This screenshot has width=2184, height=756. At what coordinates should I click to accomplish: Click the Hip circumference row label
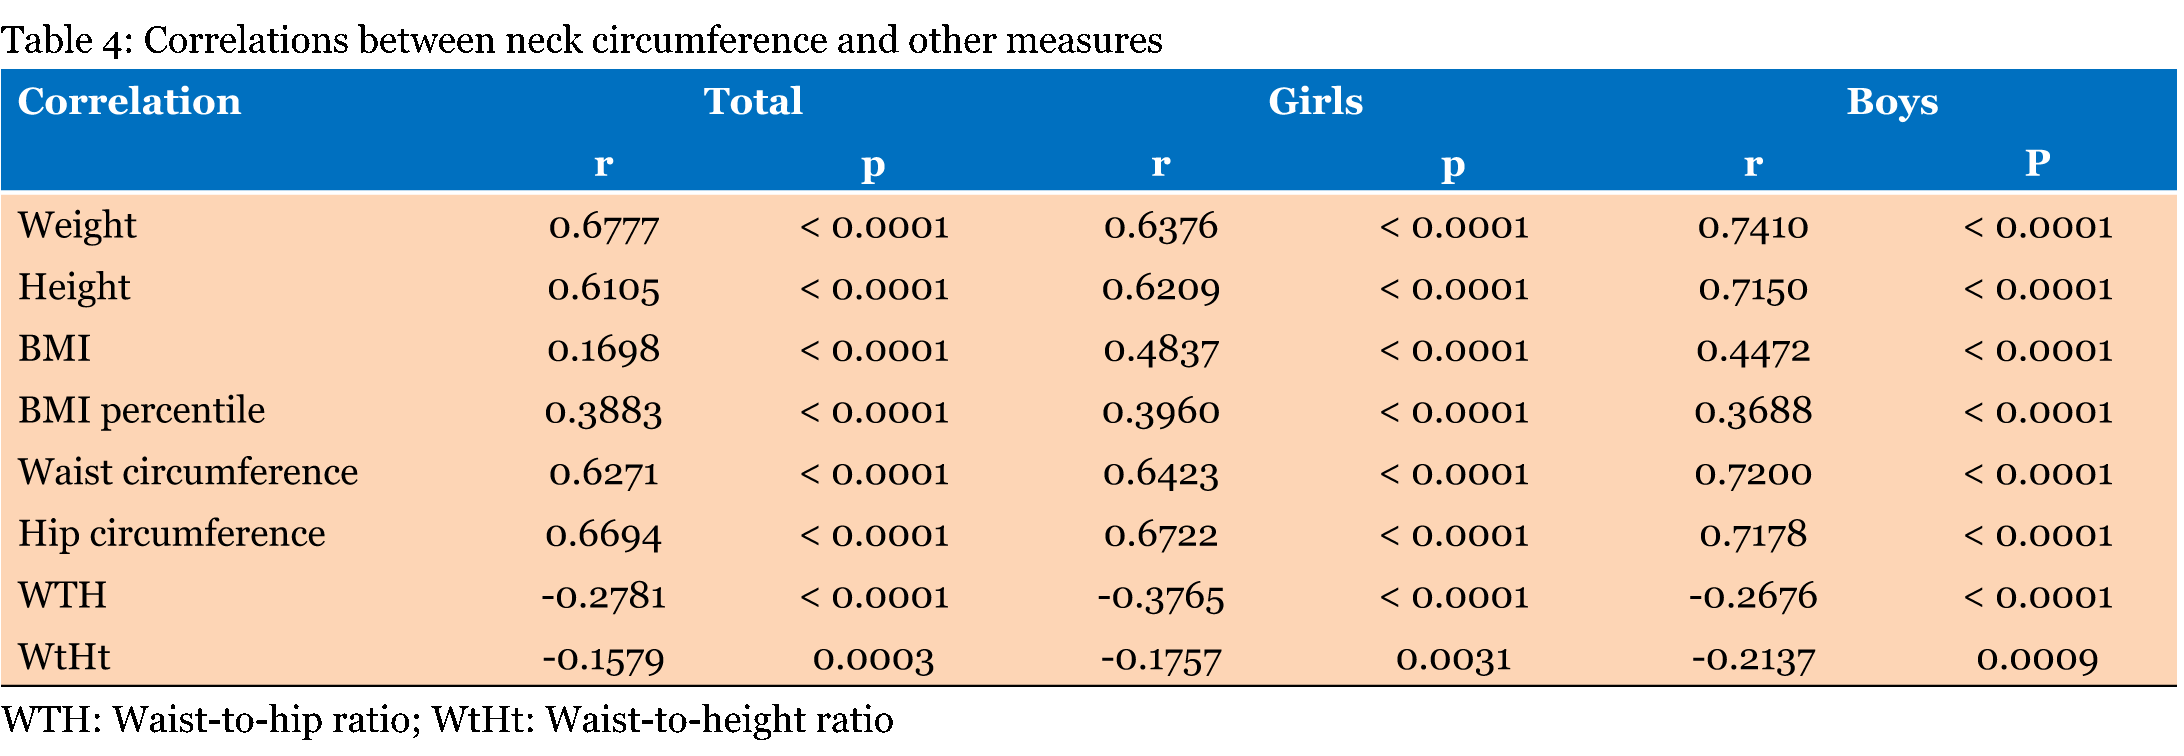click(171, 534)
